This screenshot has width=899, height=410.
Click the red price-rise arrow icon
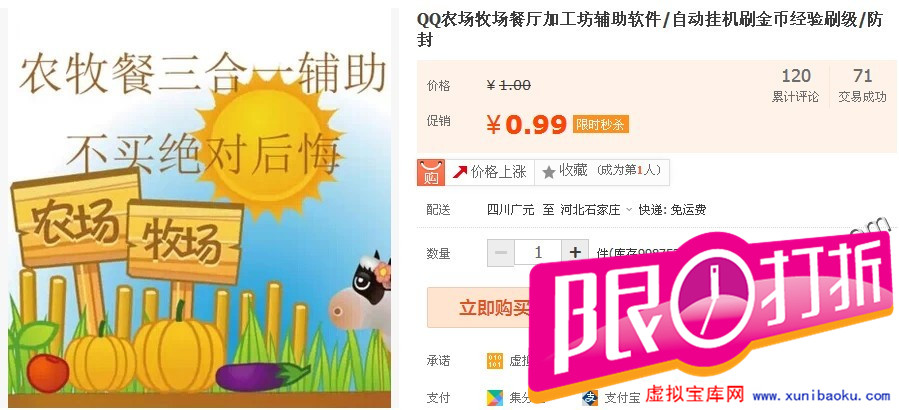460,172
